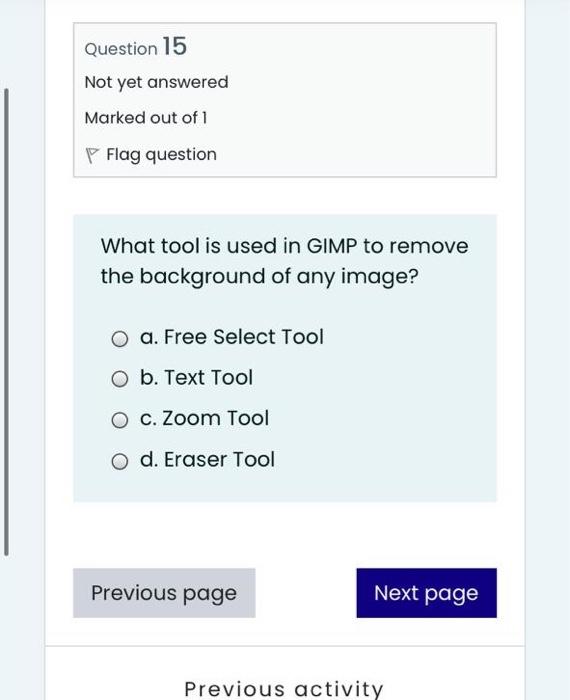This screenshot has height=700, width=570.
Task: Click the 'Not yet answered' status text
Action: (157, 82)
